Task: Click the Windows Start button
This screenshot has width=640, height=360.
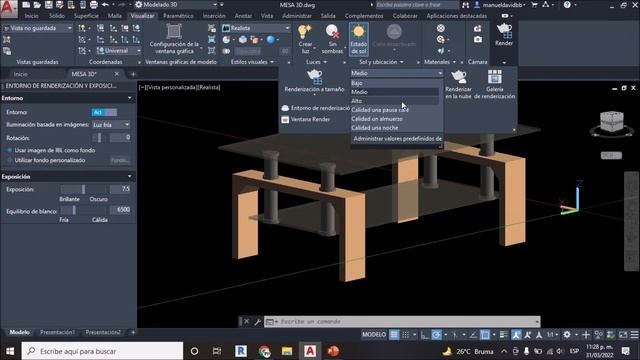Action: point(10,351)
